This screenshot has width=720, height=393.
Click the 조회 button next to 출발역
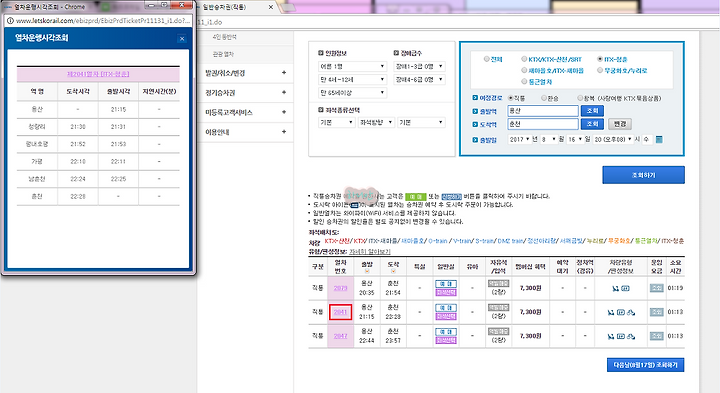pyautogui.click(x=592, y=111)
